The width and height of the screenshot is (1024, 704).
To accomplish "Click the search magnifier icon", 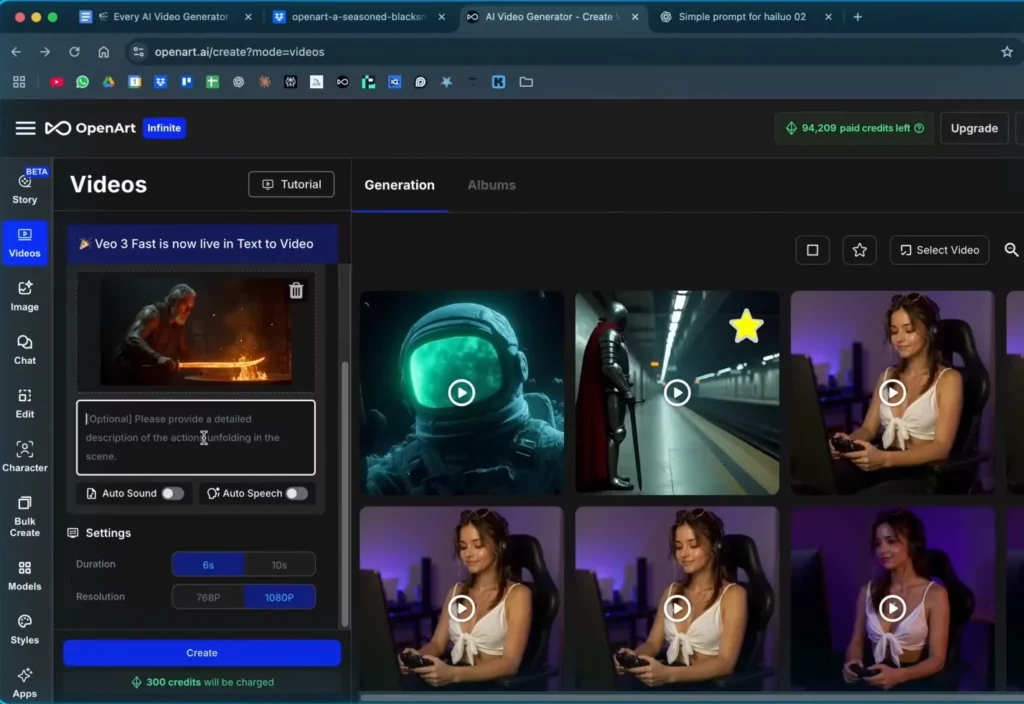I will pos(1011,250).
